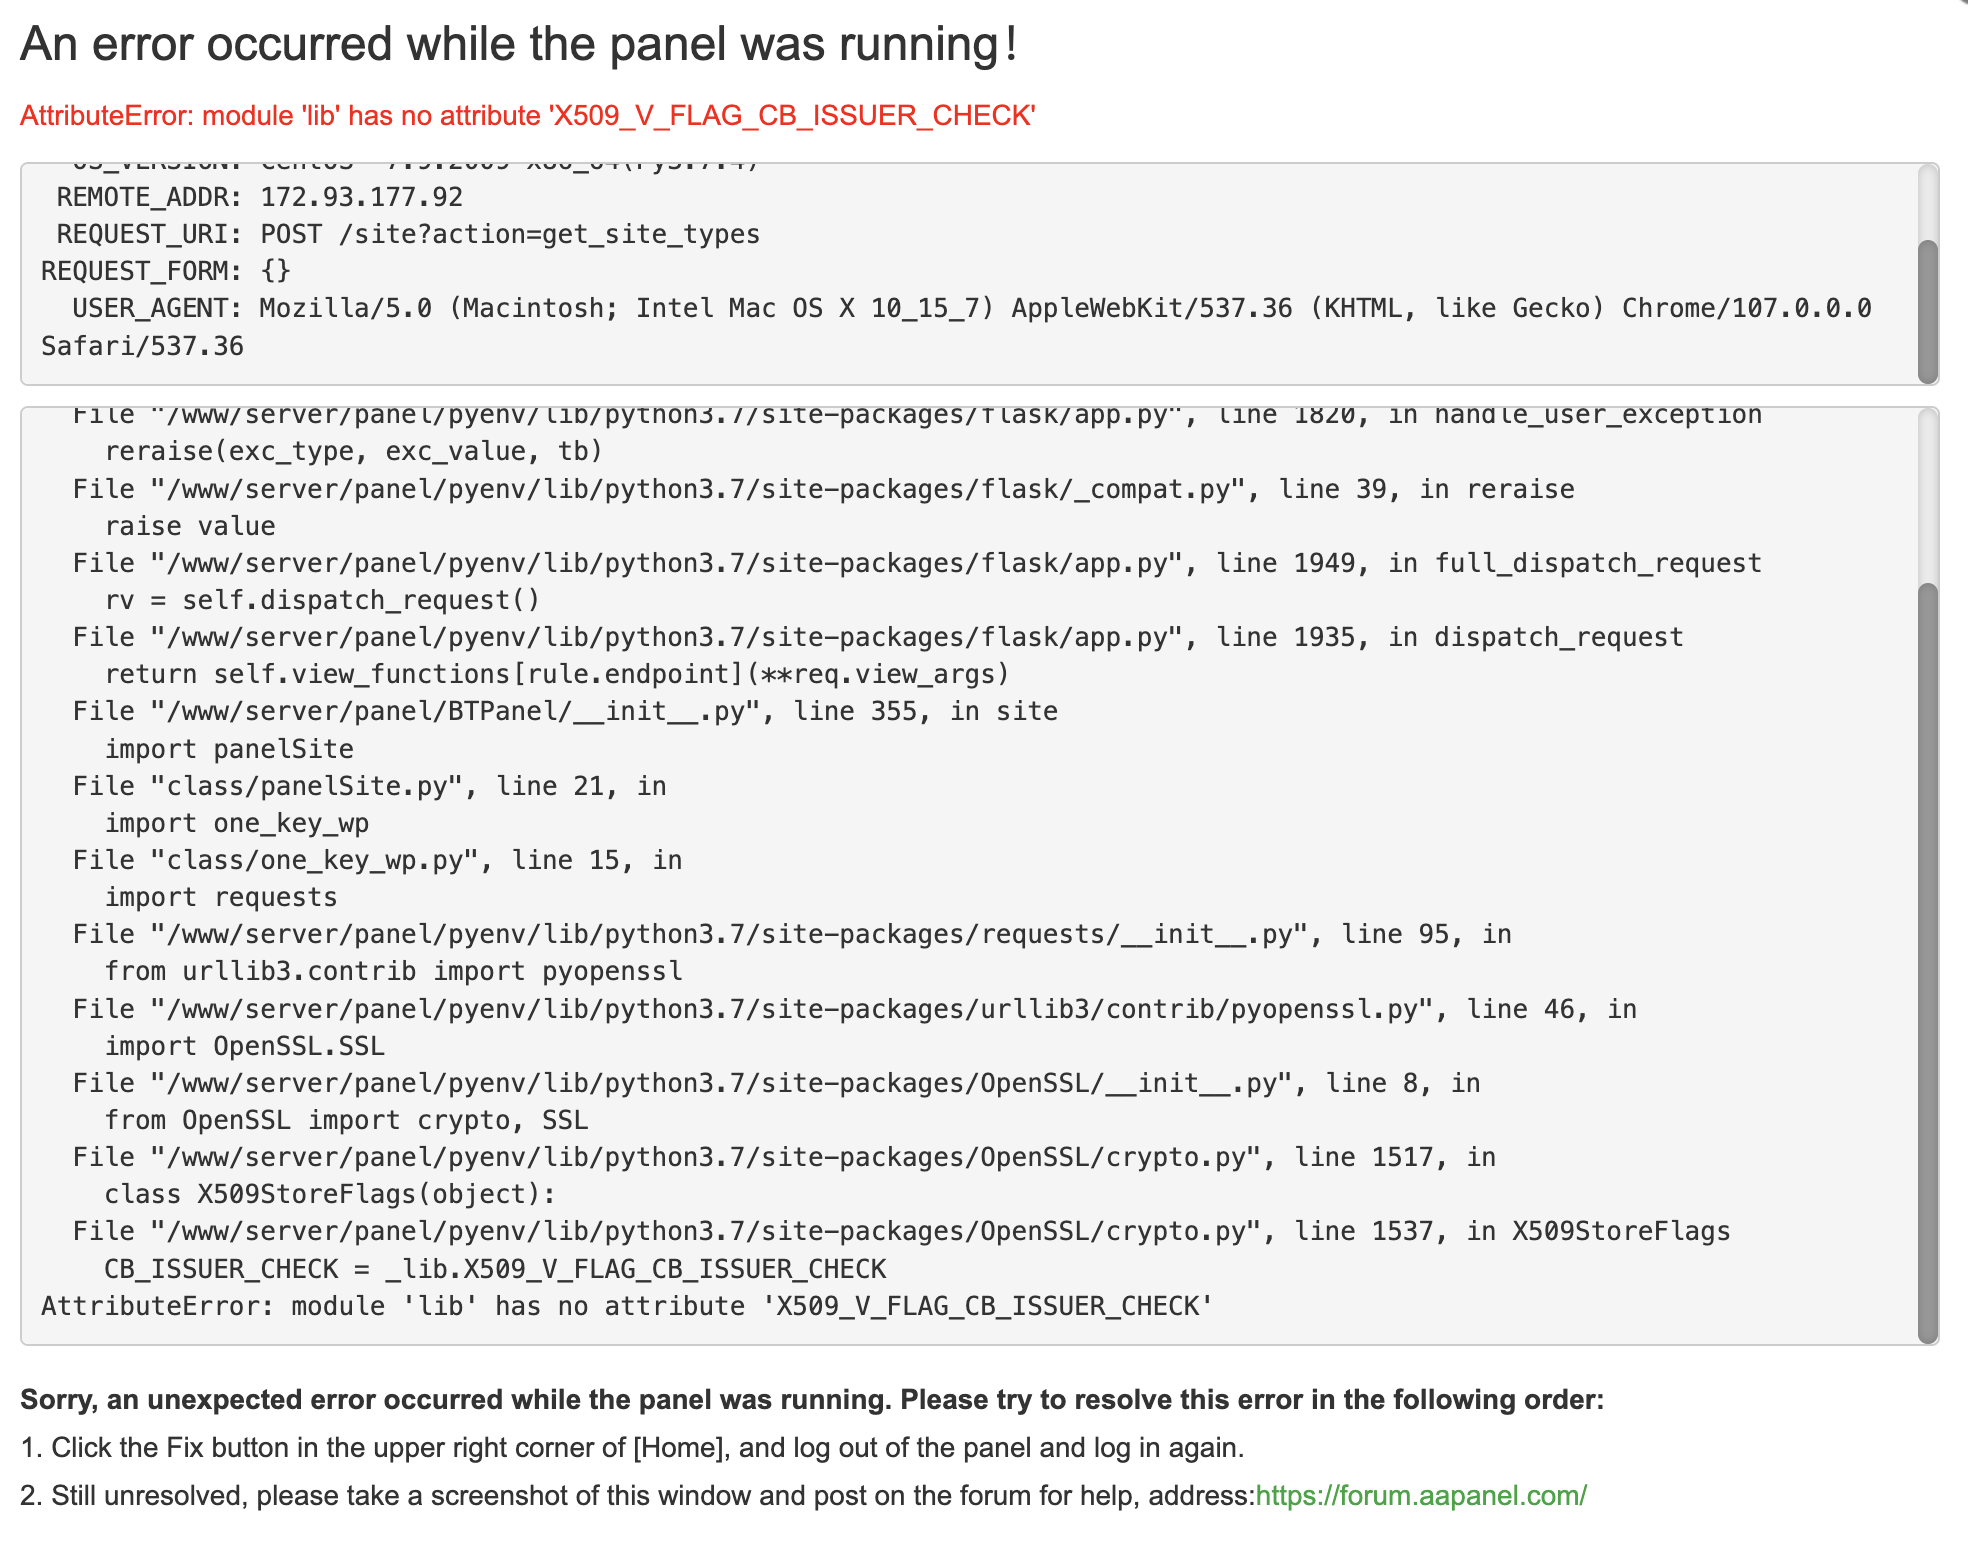Click the REQUEST_URI POST line
The width and height of the screenshot is (1968, 1542).
click(509, 234)
